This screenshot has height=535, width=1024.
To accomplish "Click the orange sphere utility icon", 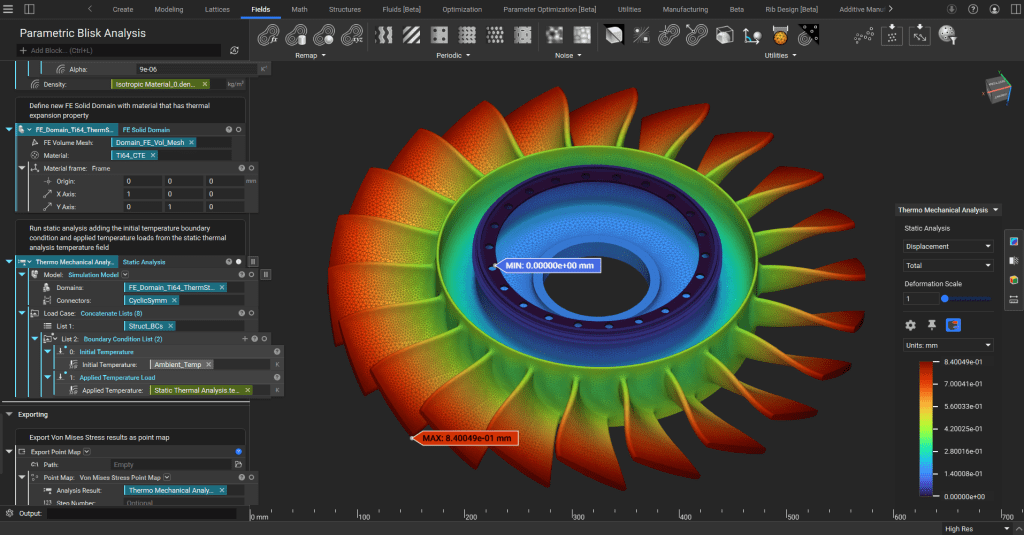I will (781, 36).
